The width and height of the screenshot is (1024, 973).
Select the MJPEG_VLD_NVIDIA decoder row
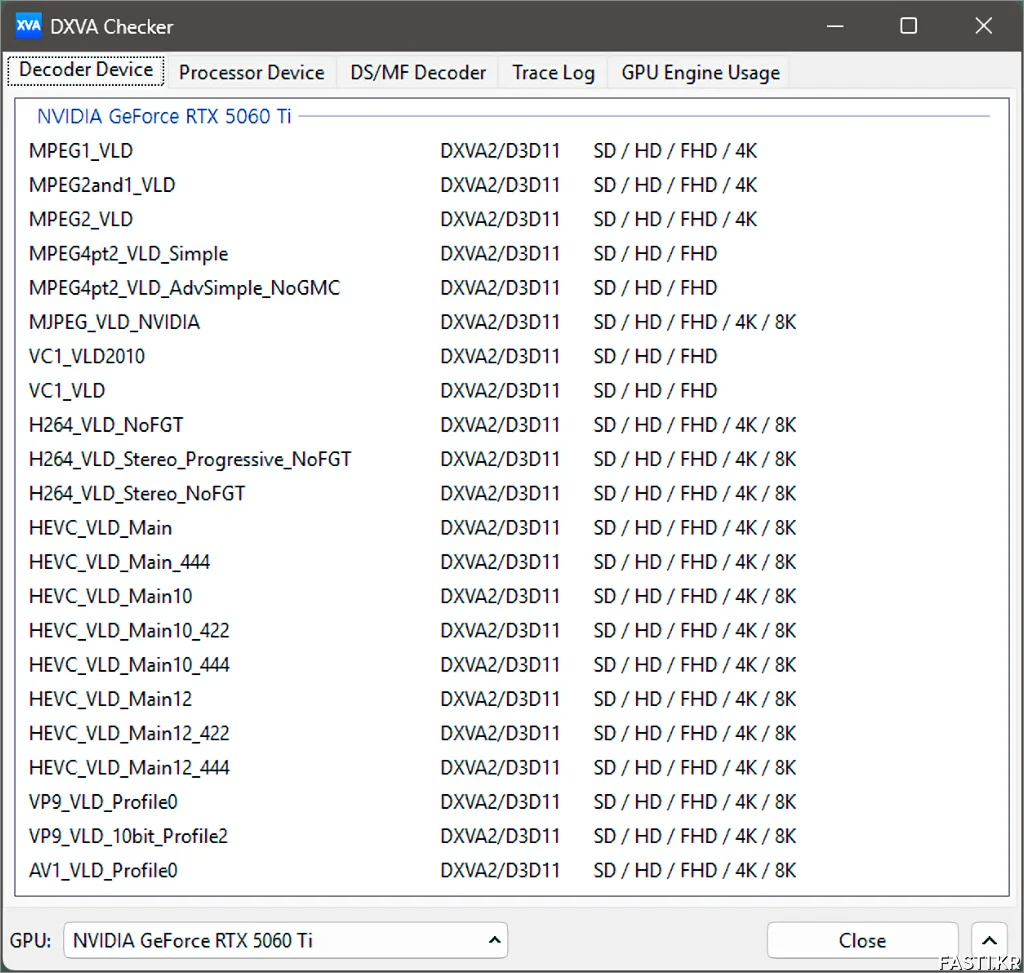click(511, 322)
